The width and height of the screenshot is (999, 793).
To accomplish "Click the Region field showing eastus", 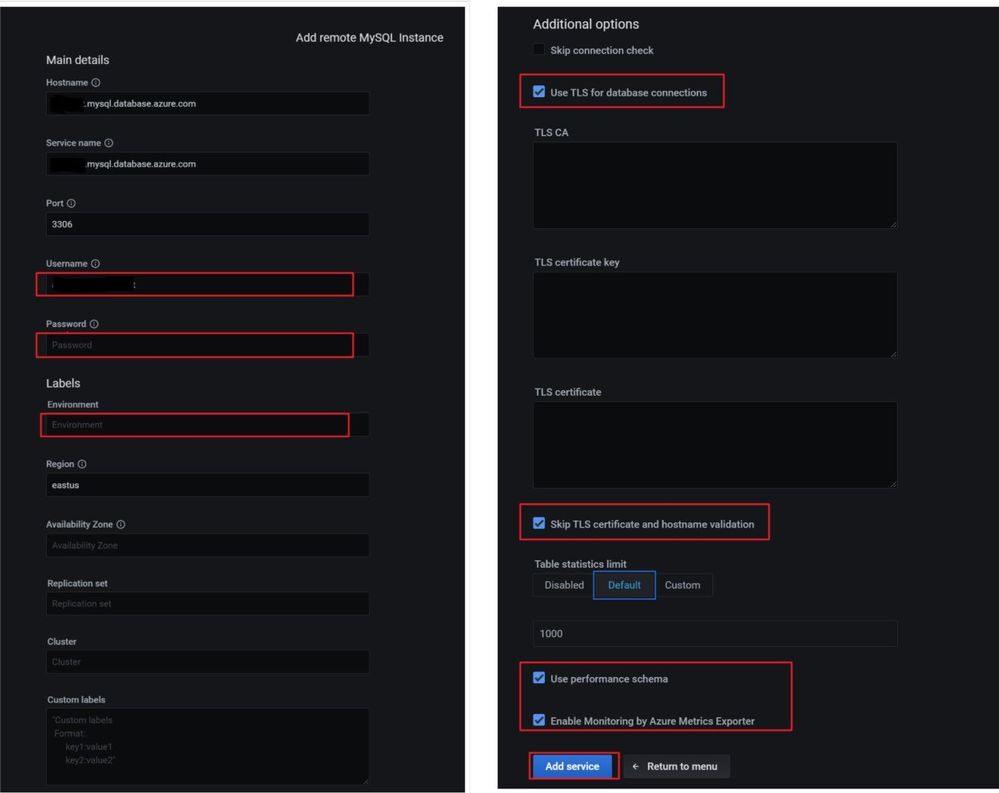I will click(208, 485).
